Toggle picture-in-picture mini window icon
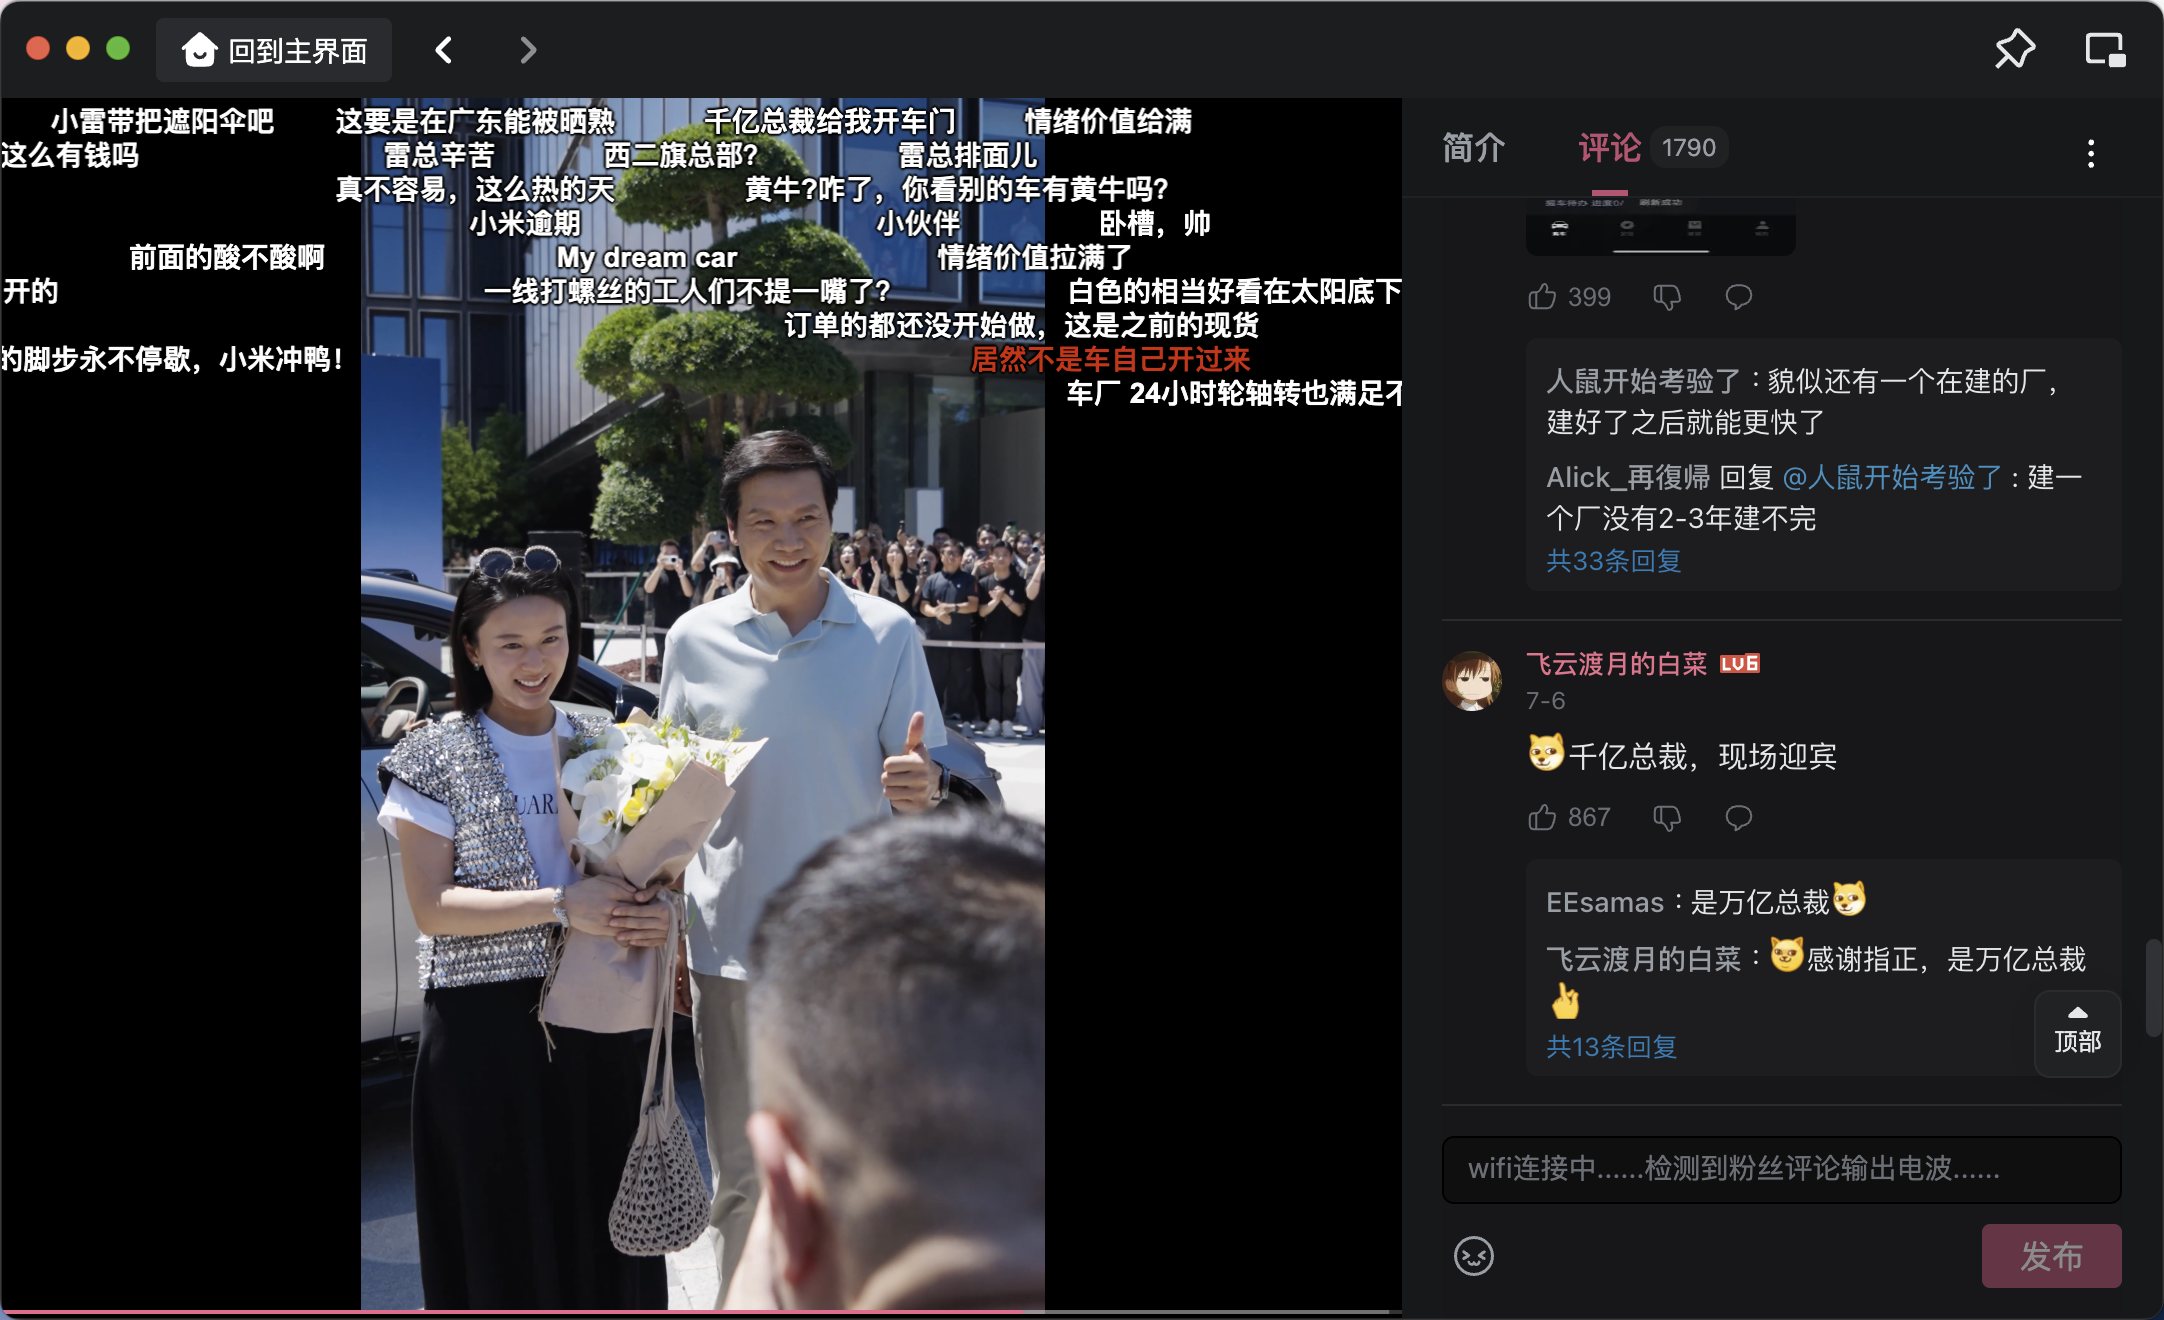This screenshot has width=2164, height=1320. [2105, 49]
